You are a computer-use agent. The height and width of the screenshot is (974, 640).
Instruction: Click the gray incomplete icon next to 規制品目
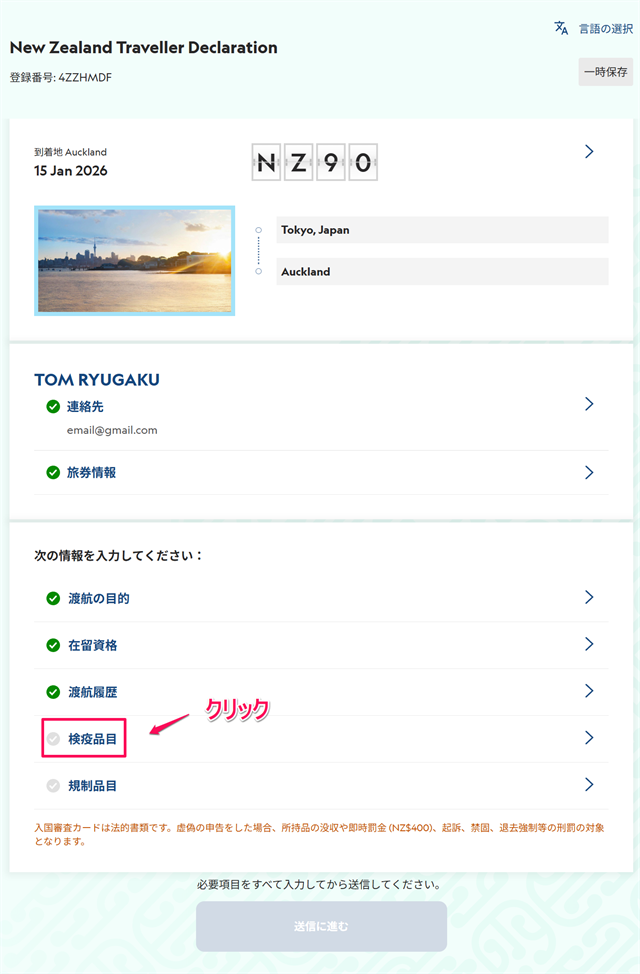53,786
